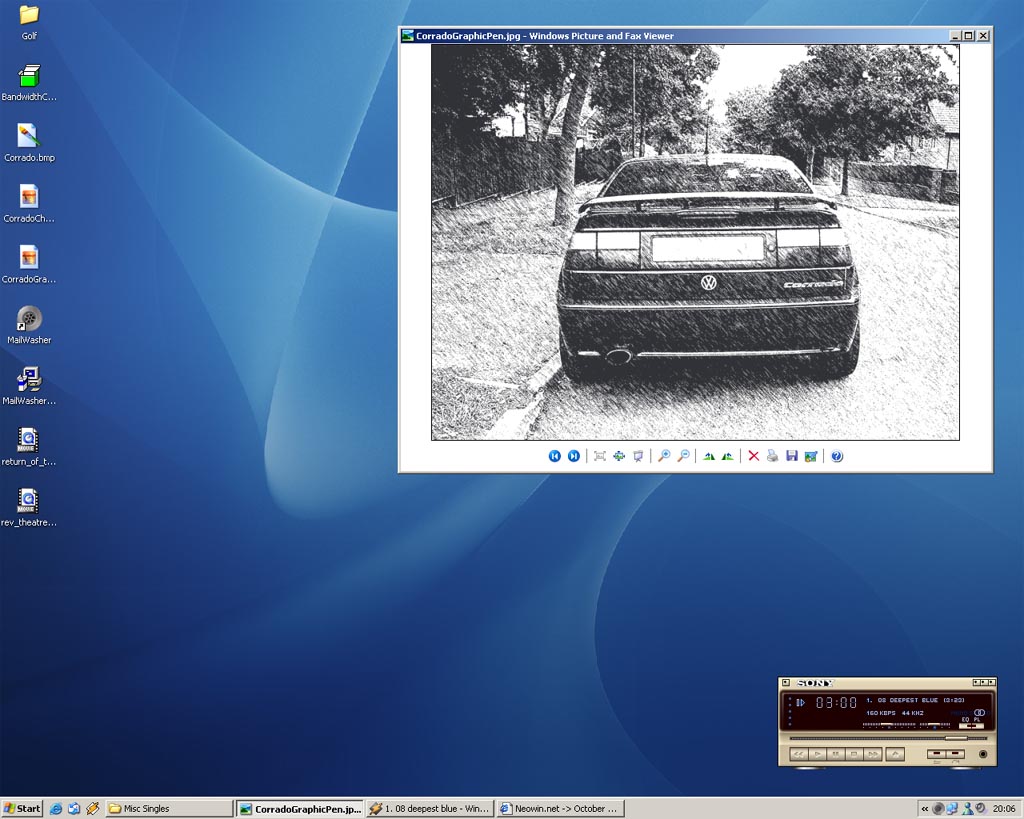The image size is (1024, 819).
Task: Zoom in on the picture
Action: [664, 456]
